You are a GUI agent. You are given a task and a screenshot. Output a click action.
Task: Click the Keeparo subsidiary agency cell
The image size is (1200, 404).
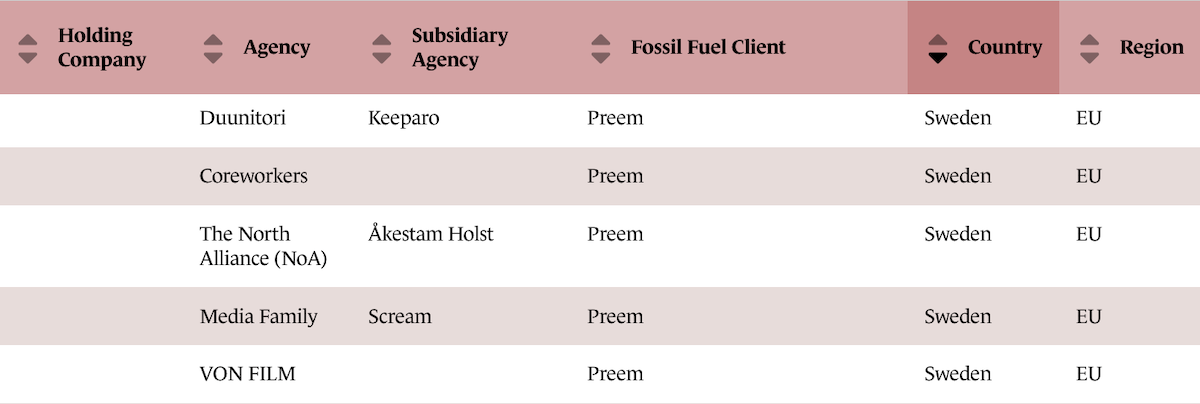click(x=403, y=118)
